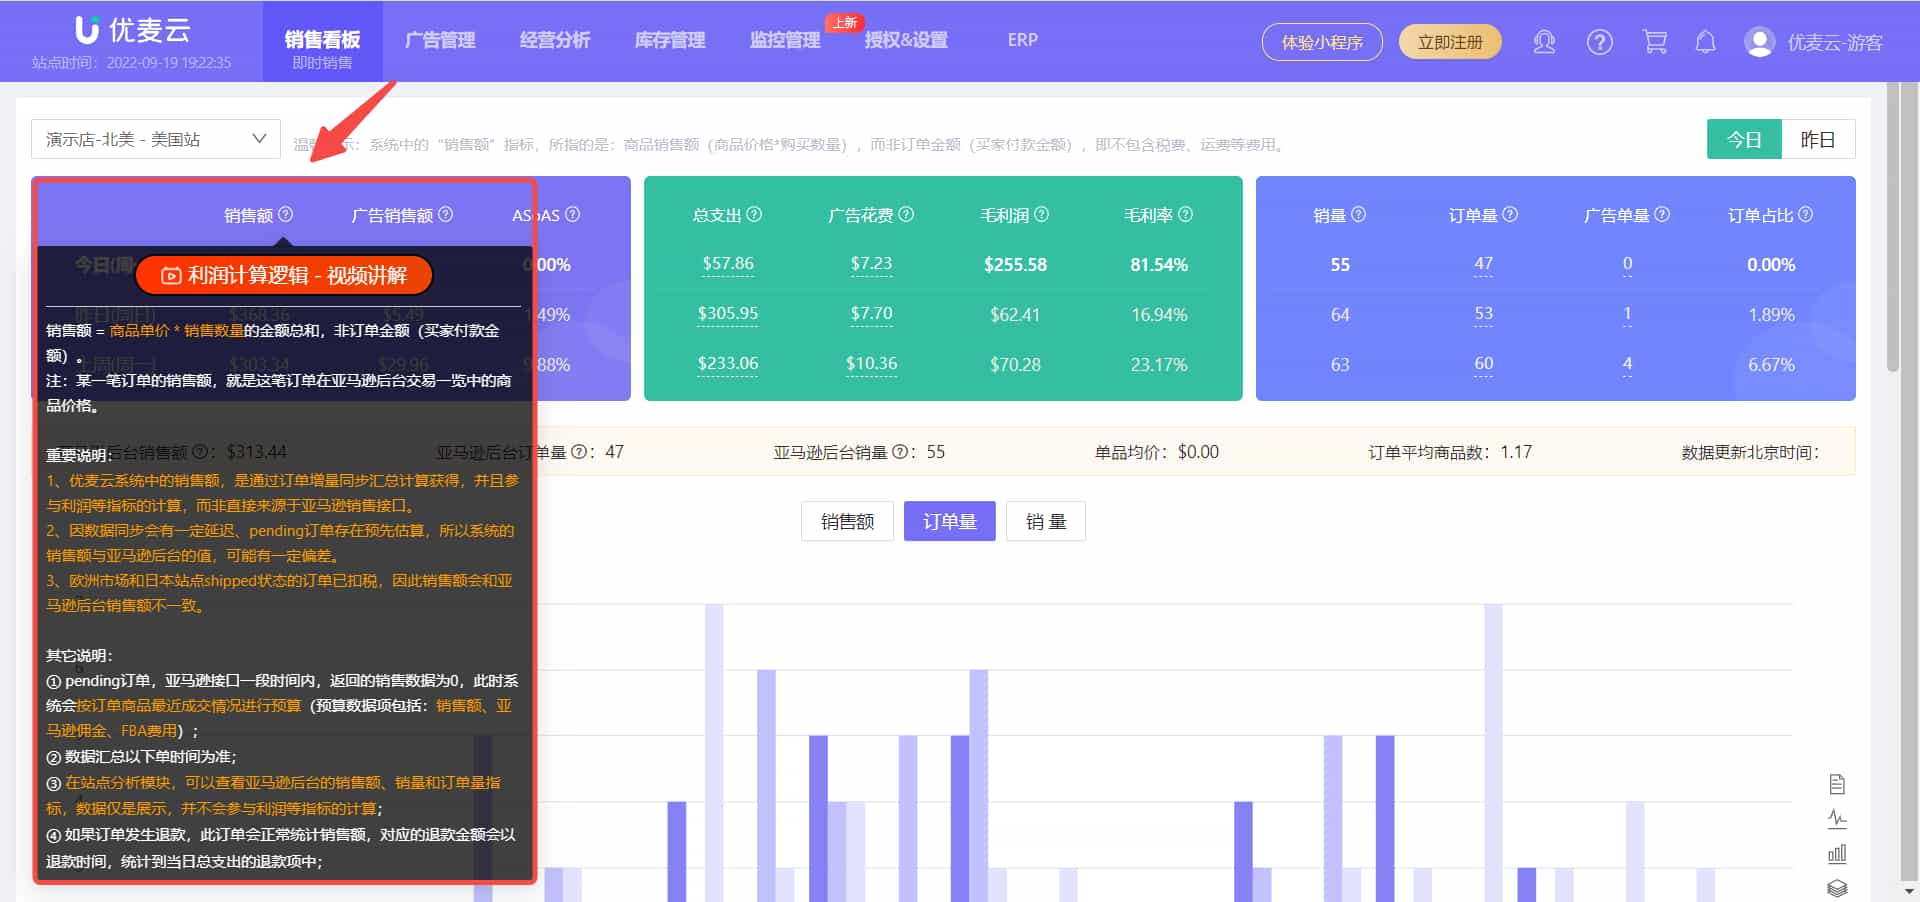The image size is (1920, 902).
Task: Click the user avatar icon
Action: [x=1759, y=42]
